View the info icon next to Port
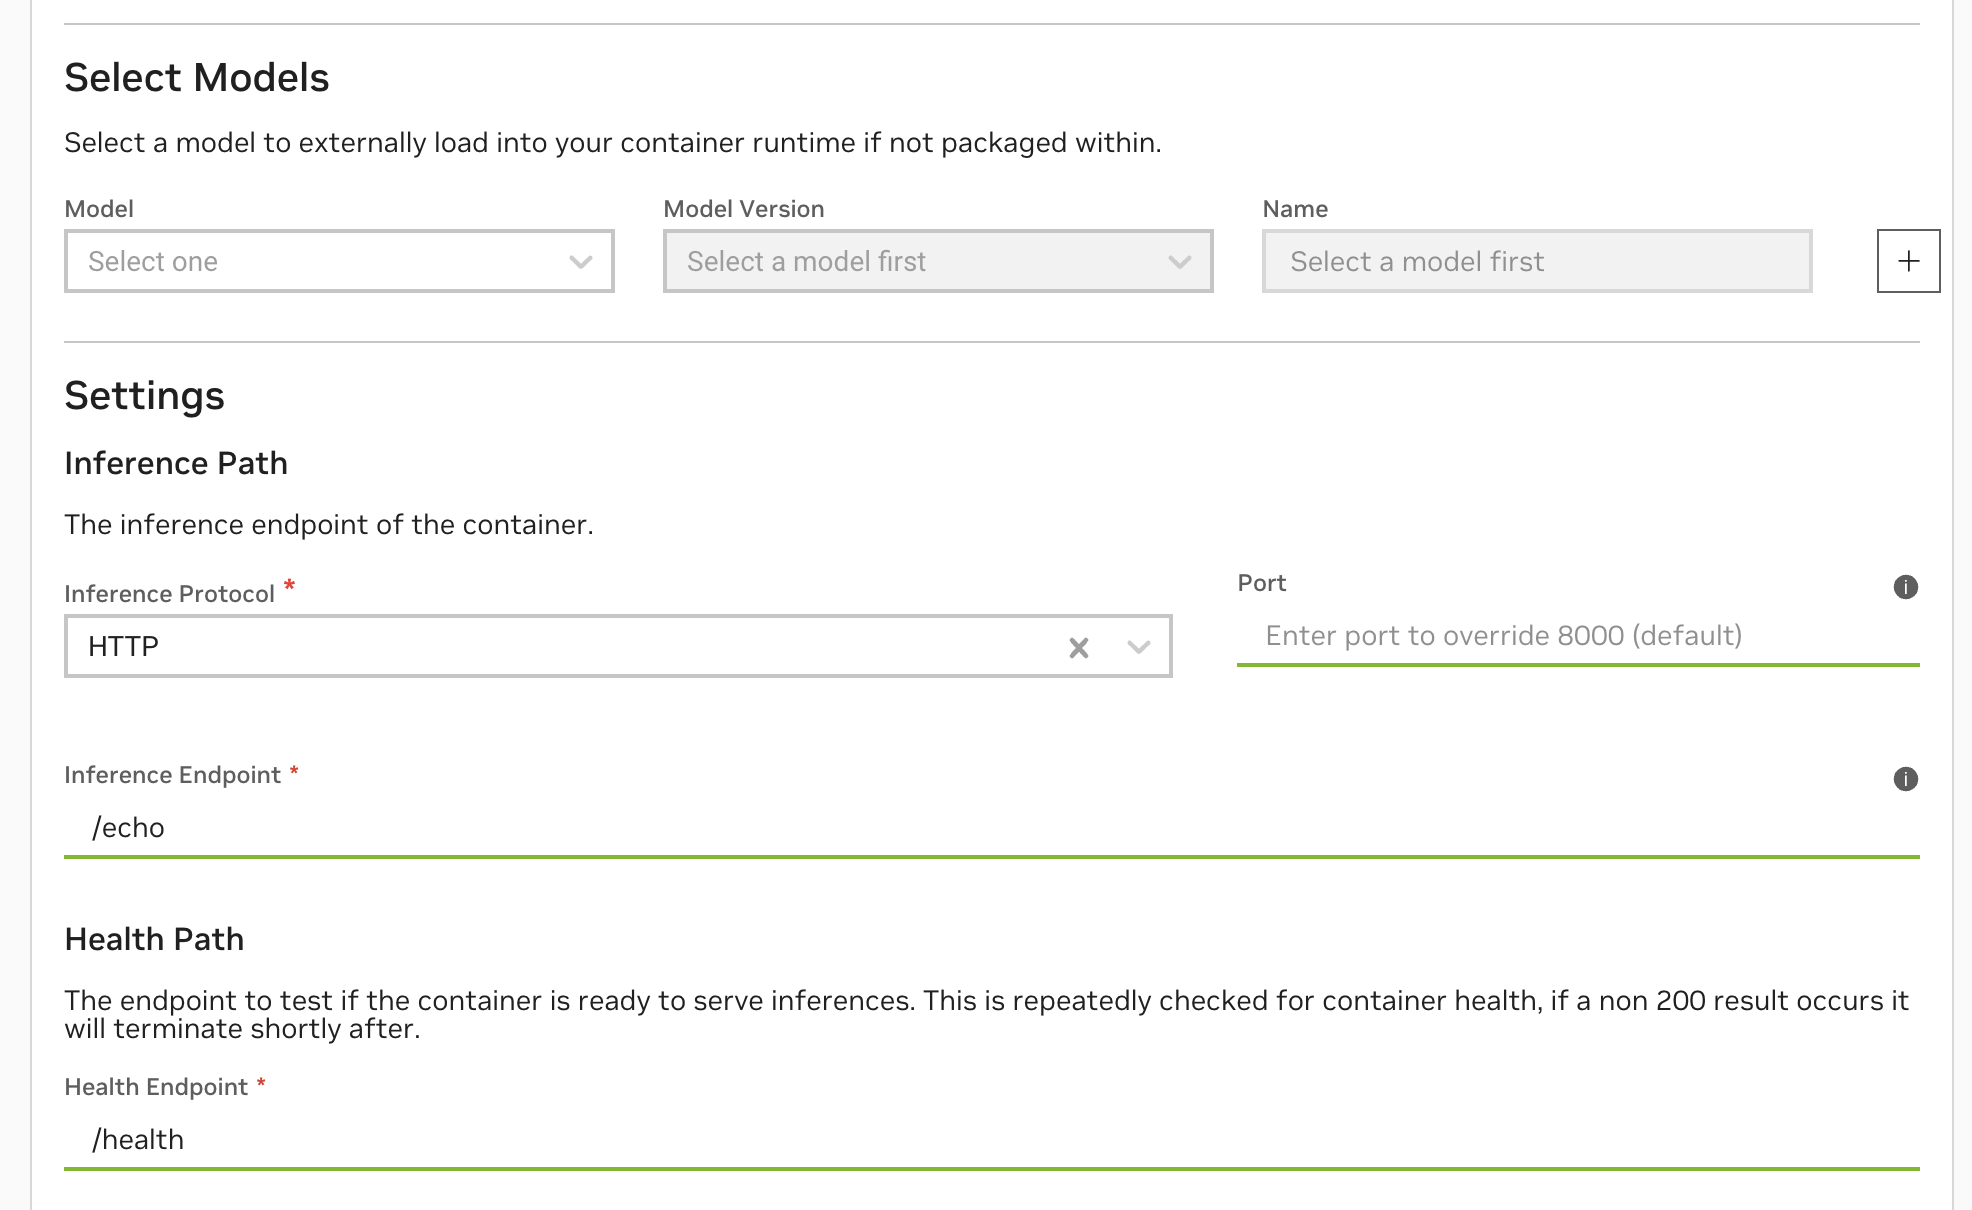Screen dimensions: 1972x1210 pyautogui.click(x=1905, y=586)
